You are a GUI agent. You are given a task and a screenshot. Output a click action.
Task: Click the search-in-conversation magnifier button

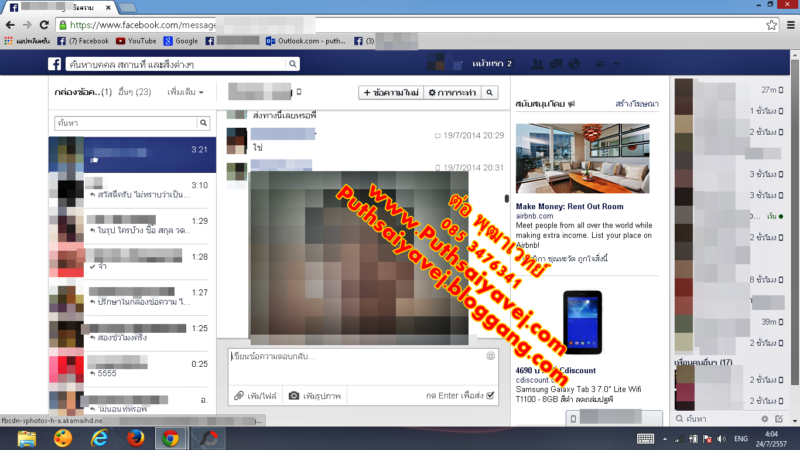pyautogui.click(x=489, y=92)
